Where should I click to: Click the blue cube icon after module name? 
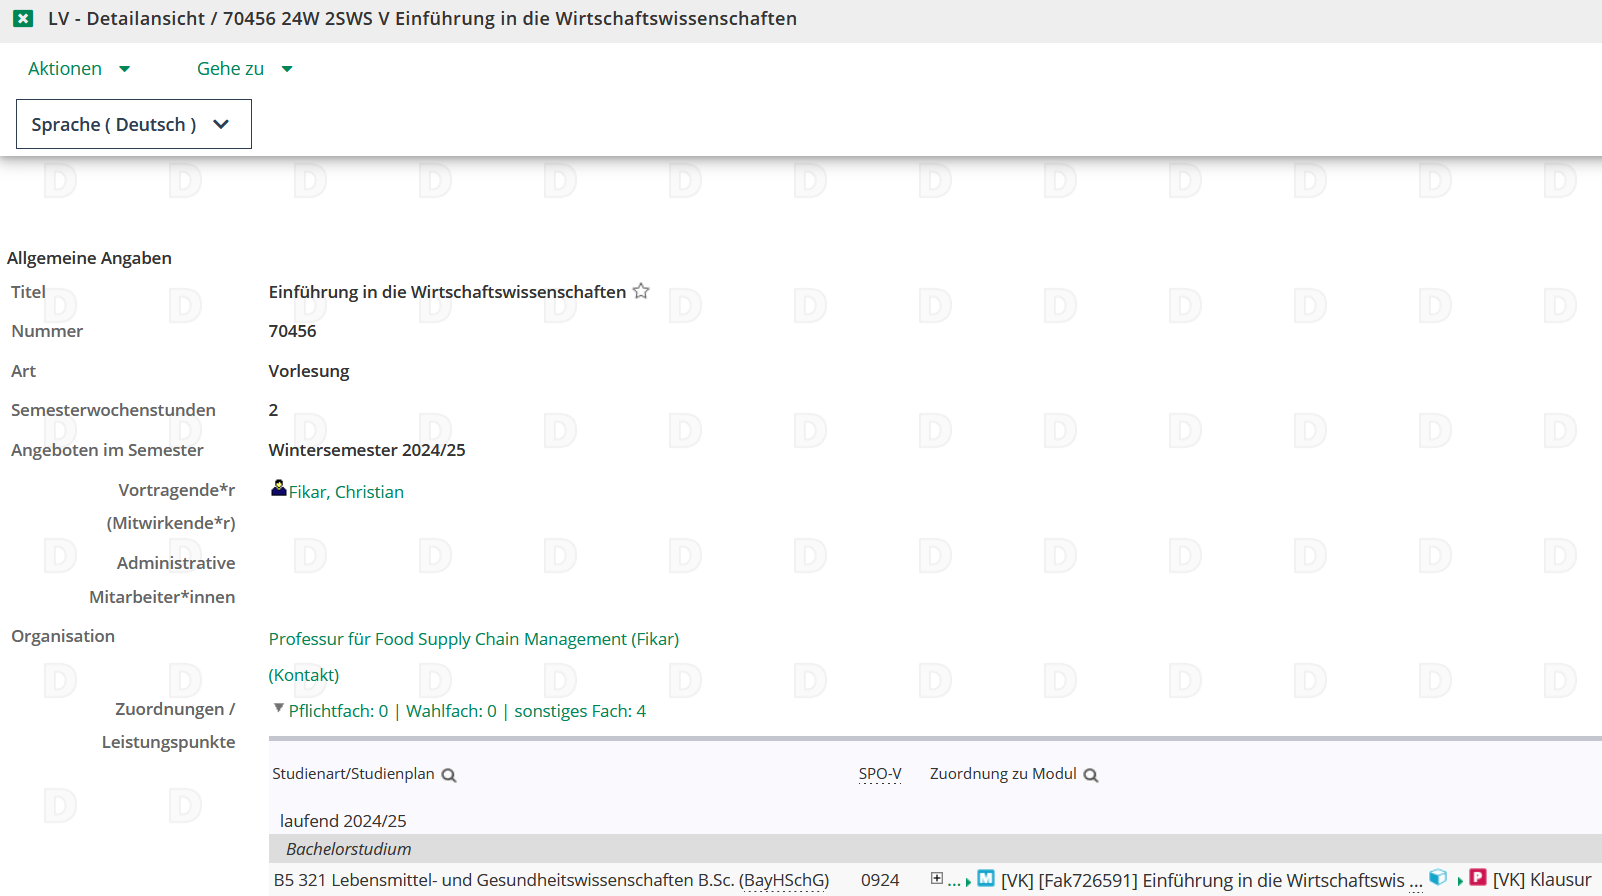(x=1438, y=878)
